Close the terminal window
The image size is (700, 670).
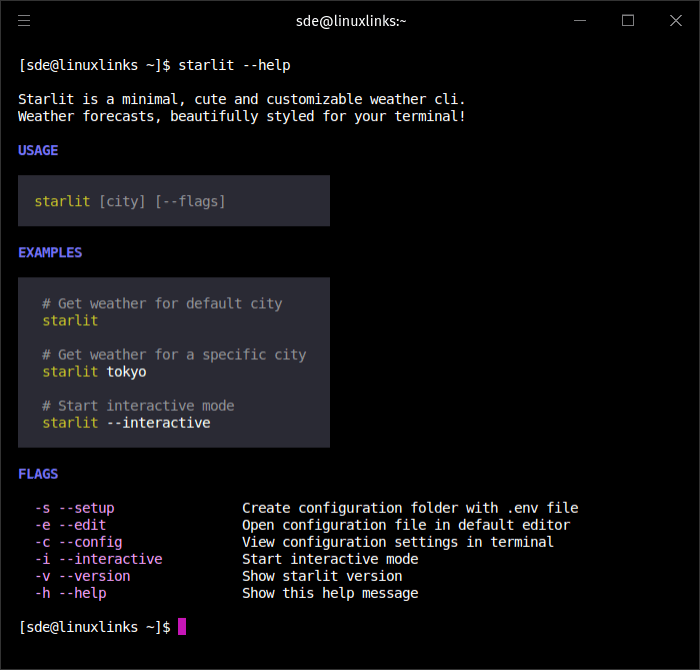[x=675, y=20]
